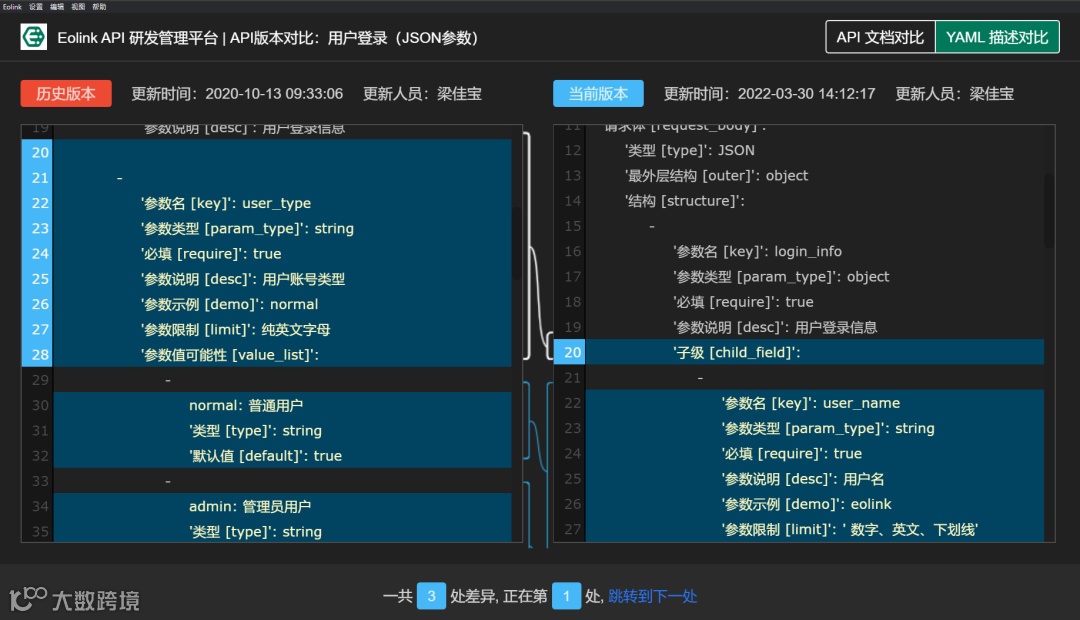Open the 编辑 menu
This screenshot has height=620, width=1080.
[x=57, y=6]
